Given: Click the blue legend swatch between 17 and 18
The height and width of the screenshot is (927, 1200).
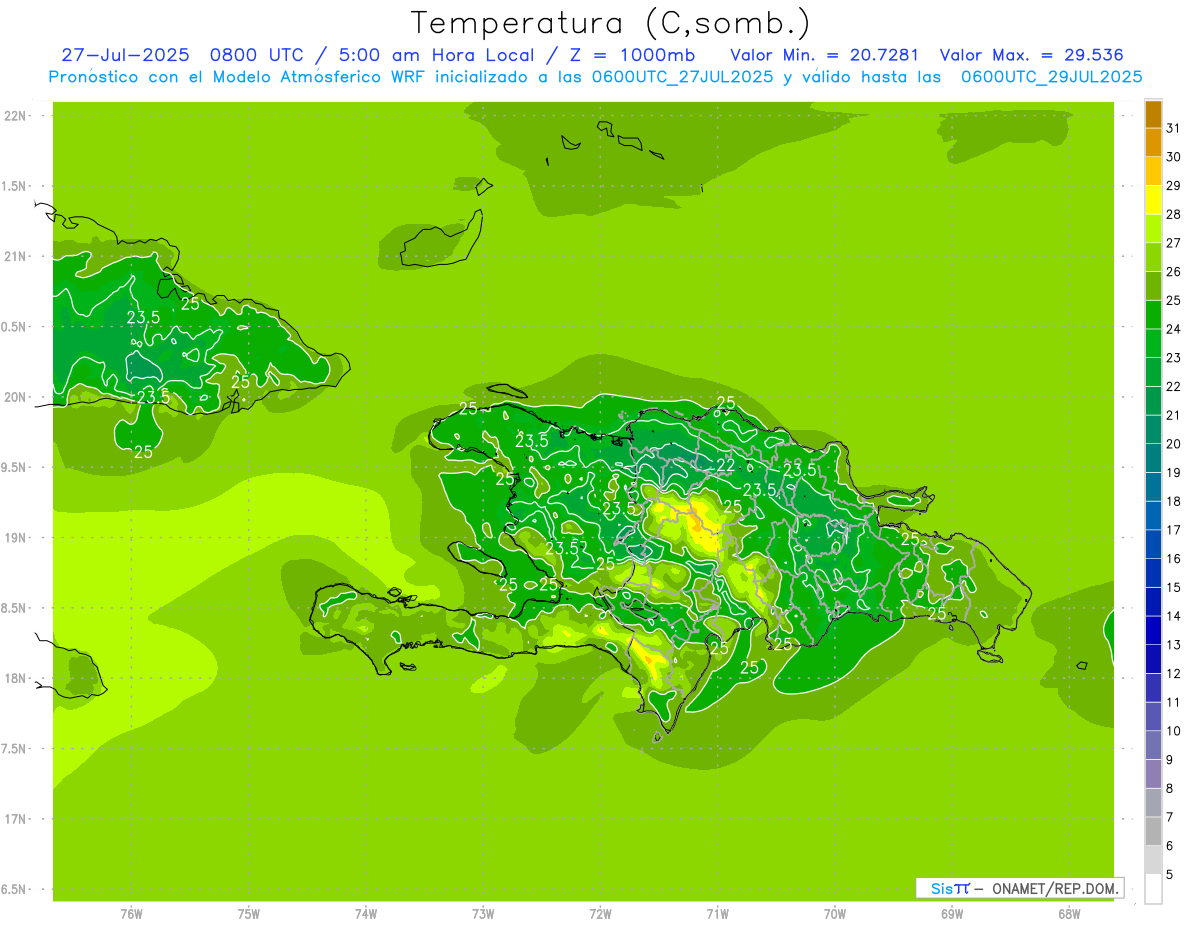Looking at the screenshot, I should tap(1153, 516).
